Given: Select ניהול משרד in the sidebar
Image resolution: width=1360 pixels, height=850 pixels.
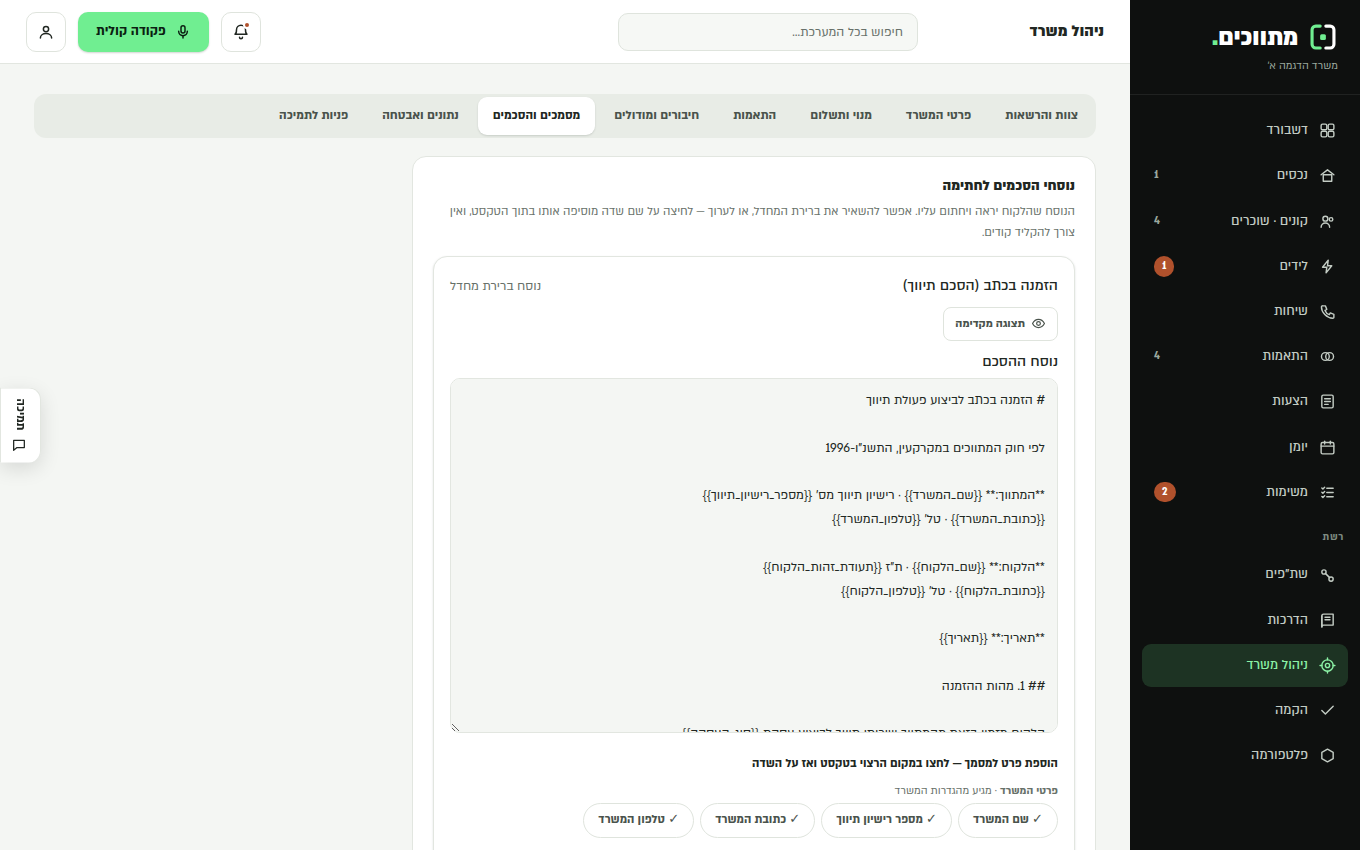Looking at the screenshot, I should pos(1245,665).
